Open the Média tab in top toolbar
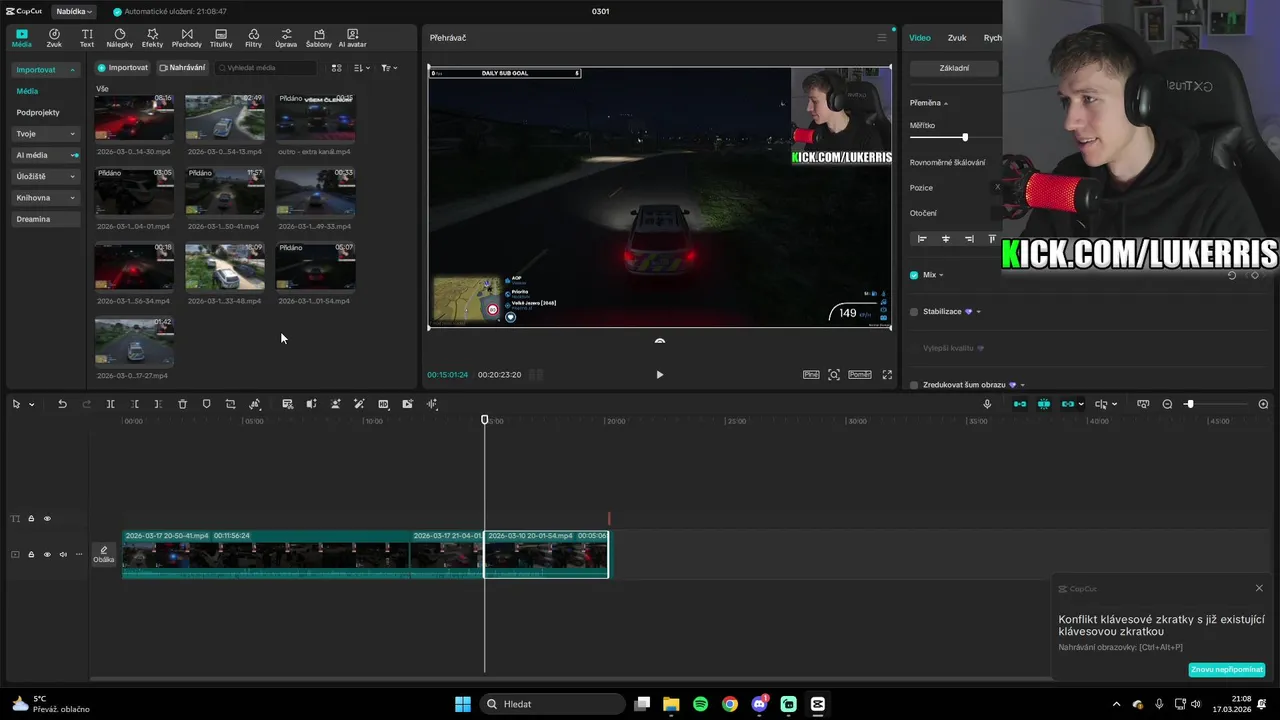The height and width of the screenshot is (720, 1280). coord(22,38)
